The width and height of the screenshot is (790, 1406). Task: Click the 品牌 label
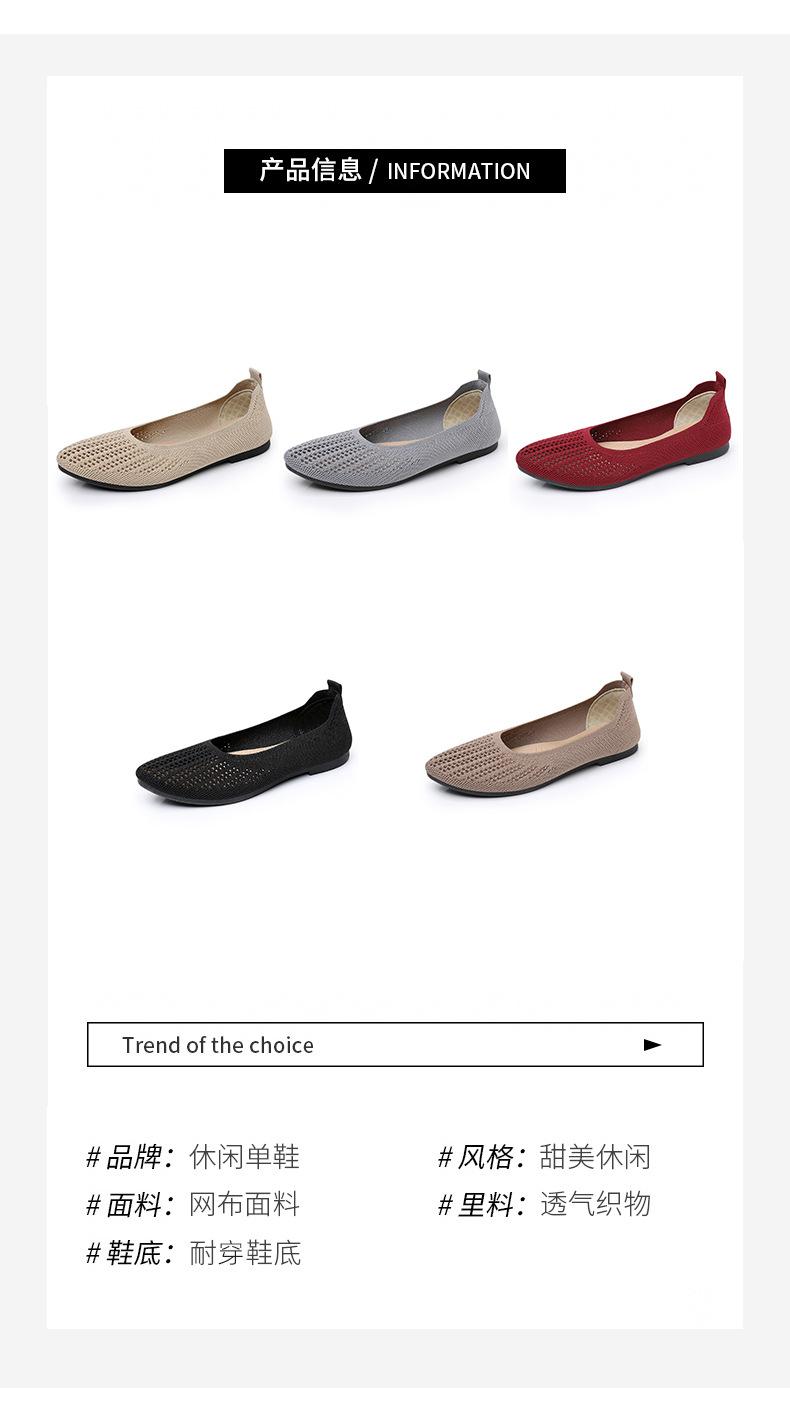133,1158
